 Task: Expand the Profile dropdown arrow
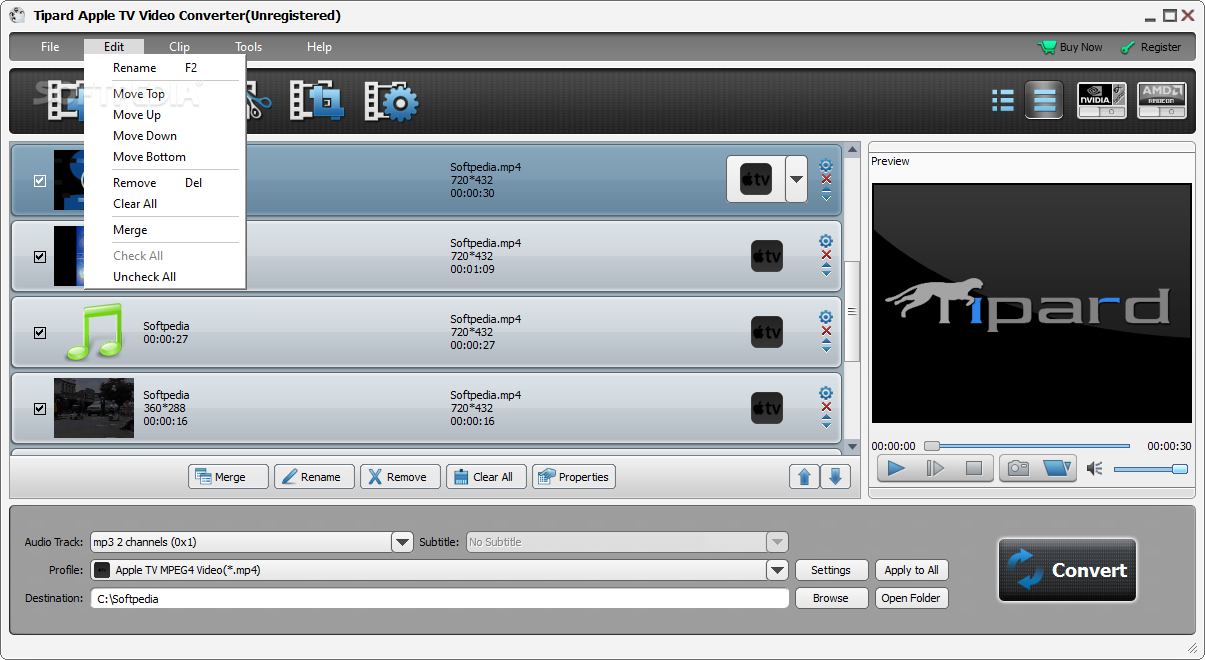[x=777, y=570]
